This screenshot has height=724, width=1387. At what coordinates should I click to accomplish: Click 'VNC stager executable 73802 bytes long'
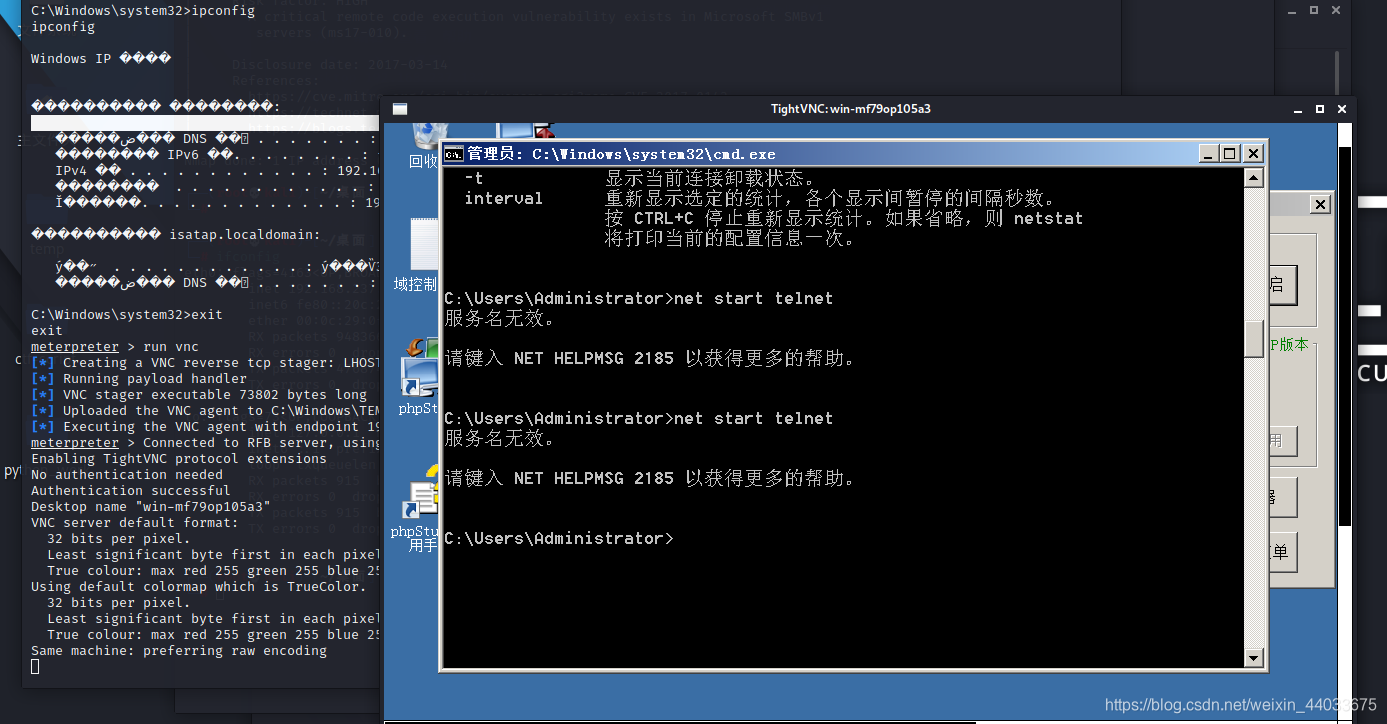click(x=199, y=395)
